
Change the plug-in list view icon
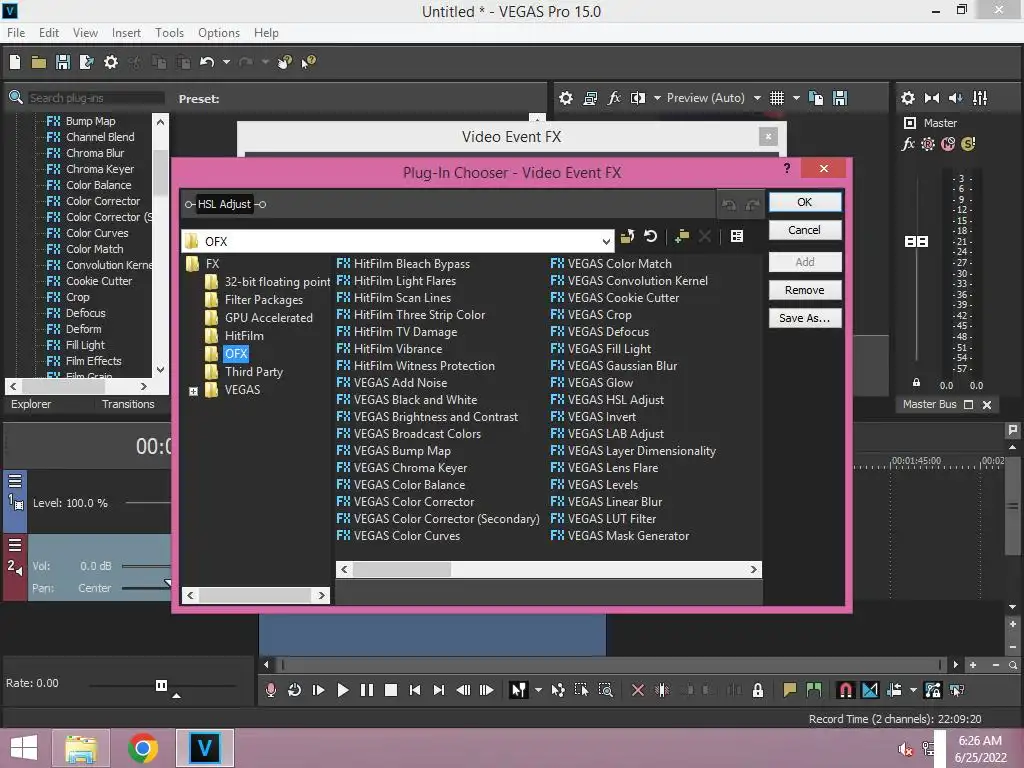(737, 236)
